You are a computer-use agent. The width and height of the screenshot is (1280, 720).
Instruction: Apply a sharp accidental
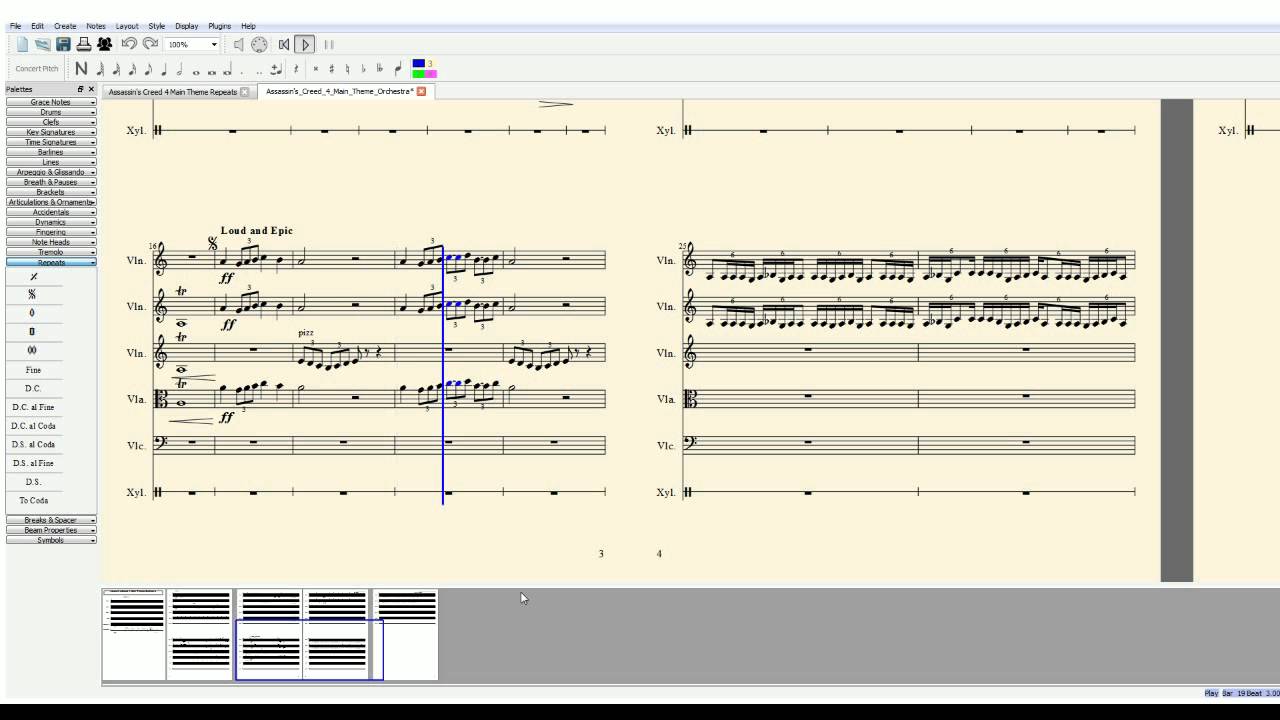[332, 69]
